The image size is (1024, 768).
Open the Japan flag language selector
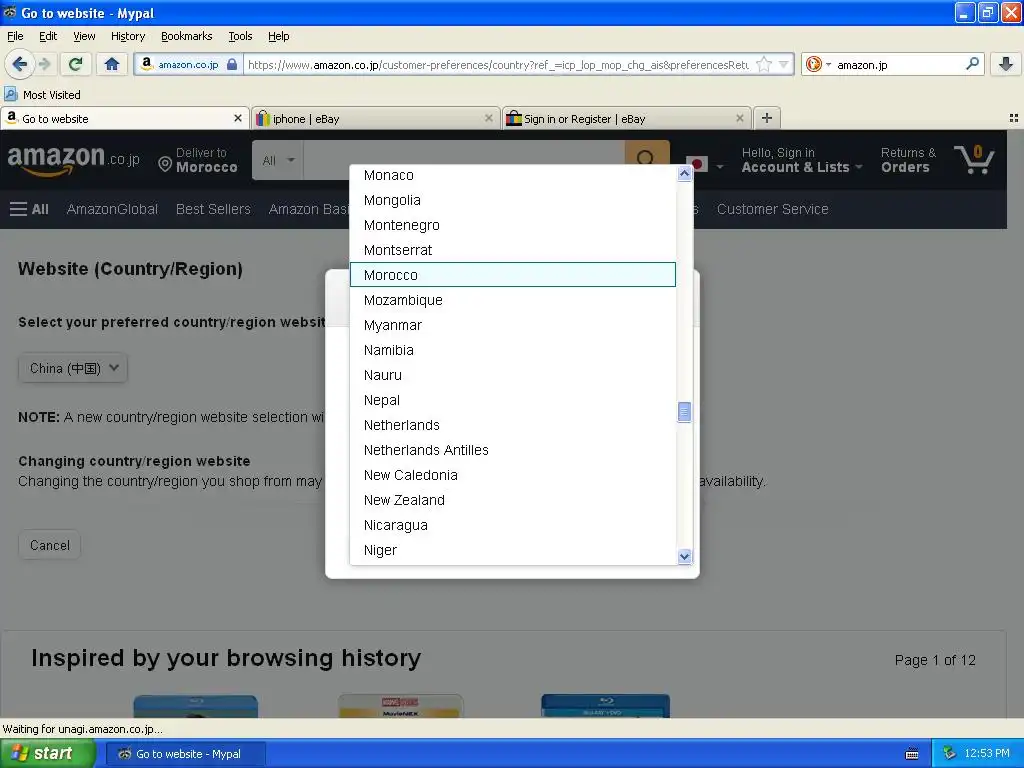pos(704,165)
